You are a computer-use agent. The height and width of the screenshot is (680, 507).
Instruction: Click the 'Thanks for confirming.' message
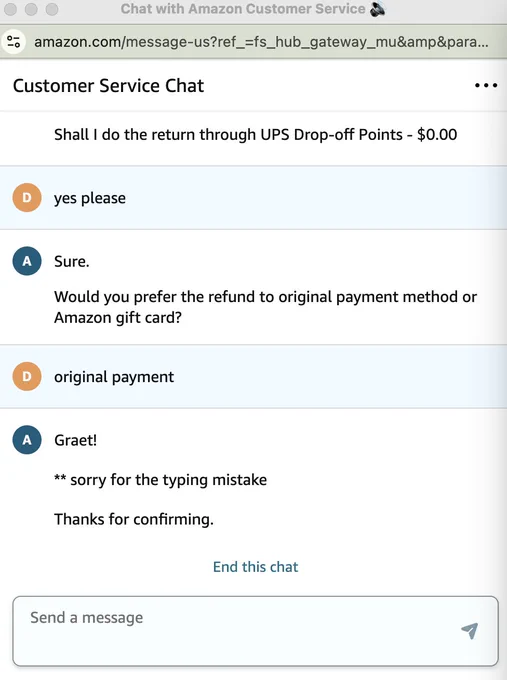[134, 519]
